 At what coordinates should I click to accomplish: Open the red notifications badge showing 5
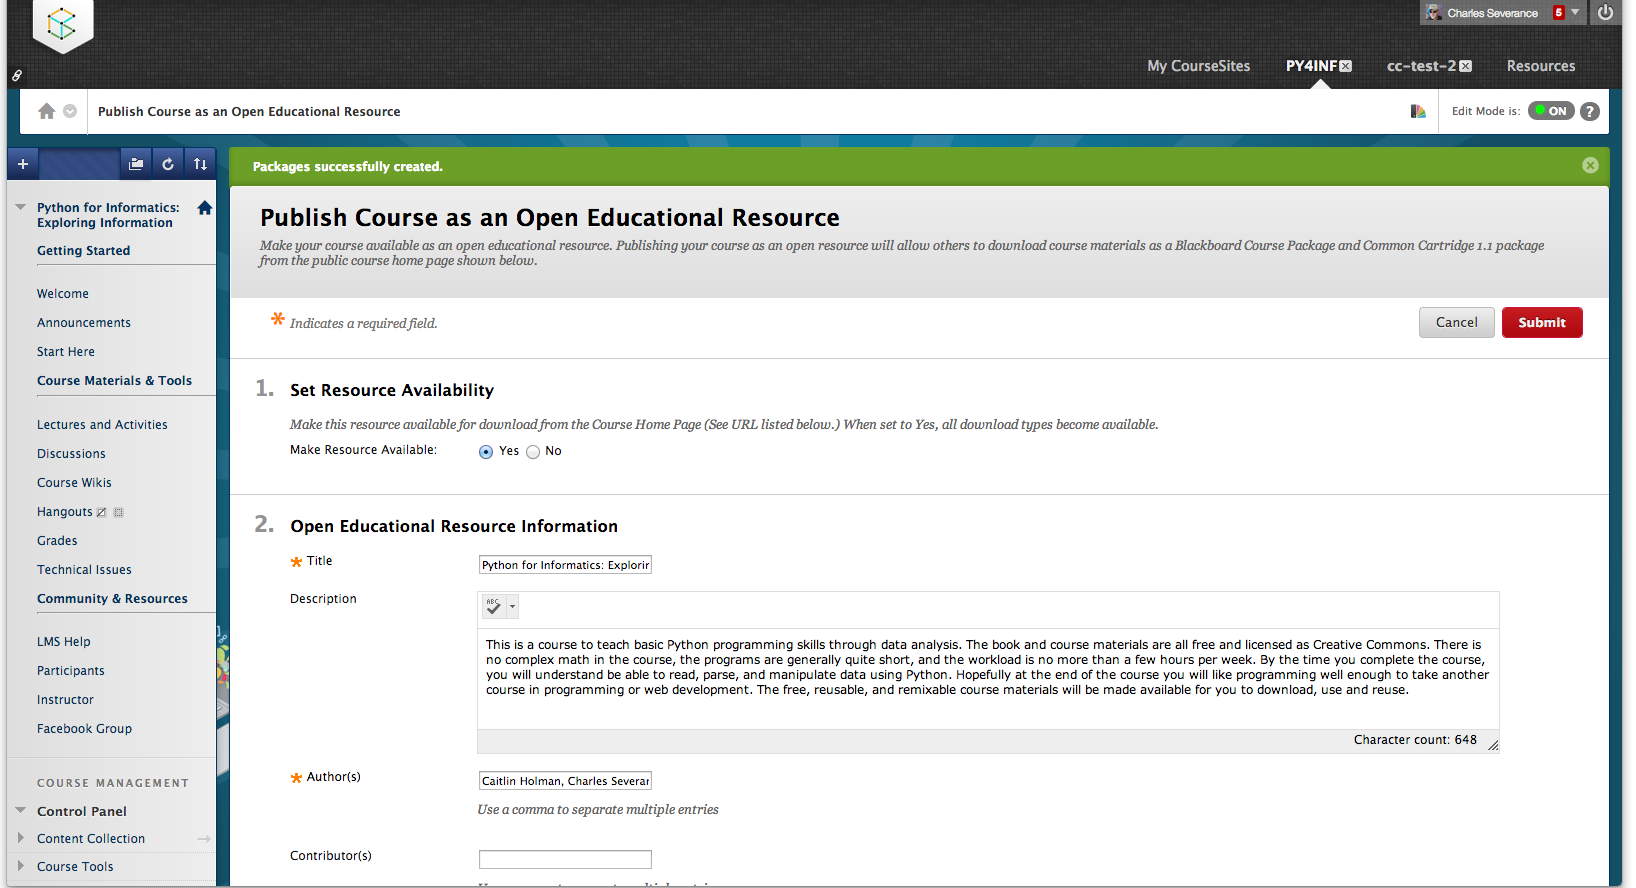(1558, 13)
